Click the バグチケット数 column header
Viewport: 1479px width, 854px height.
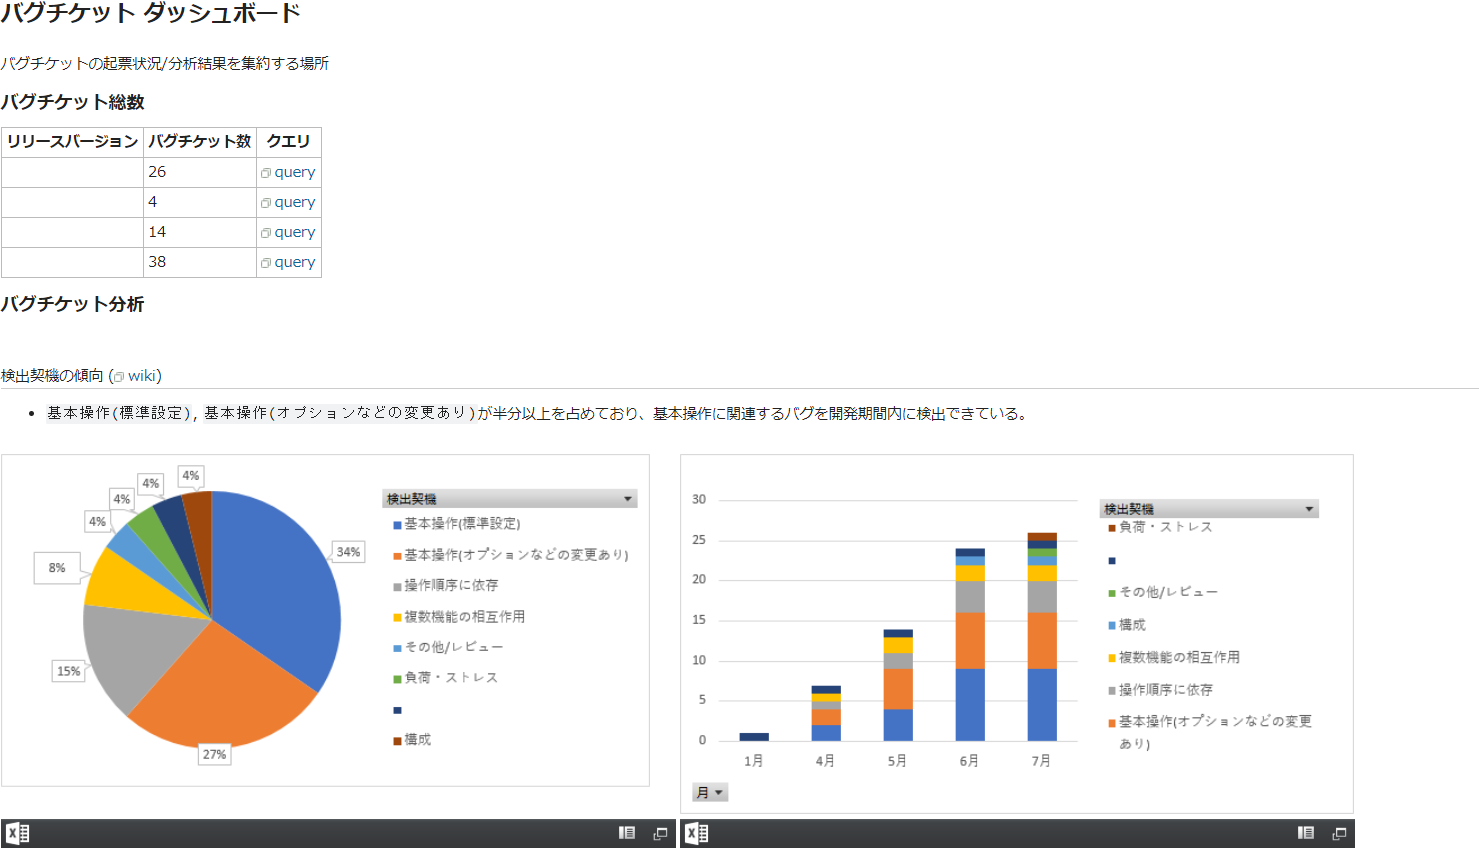(200, 142)
